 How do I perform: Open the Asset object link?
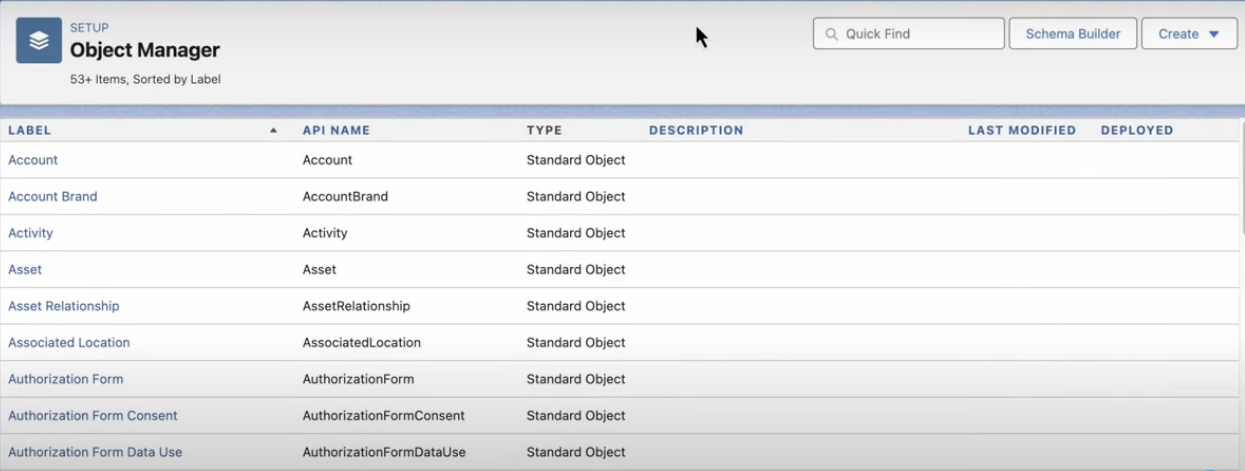click(25, 269)
